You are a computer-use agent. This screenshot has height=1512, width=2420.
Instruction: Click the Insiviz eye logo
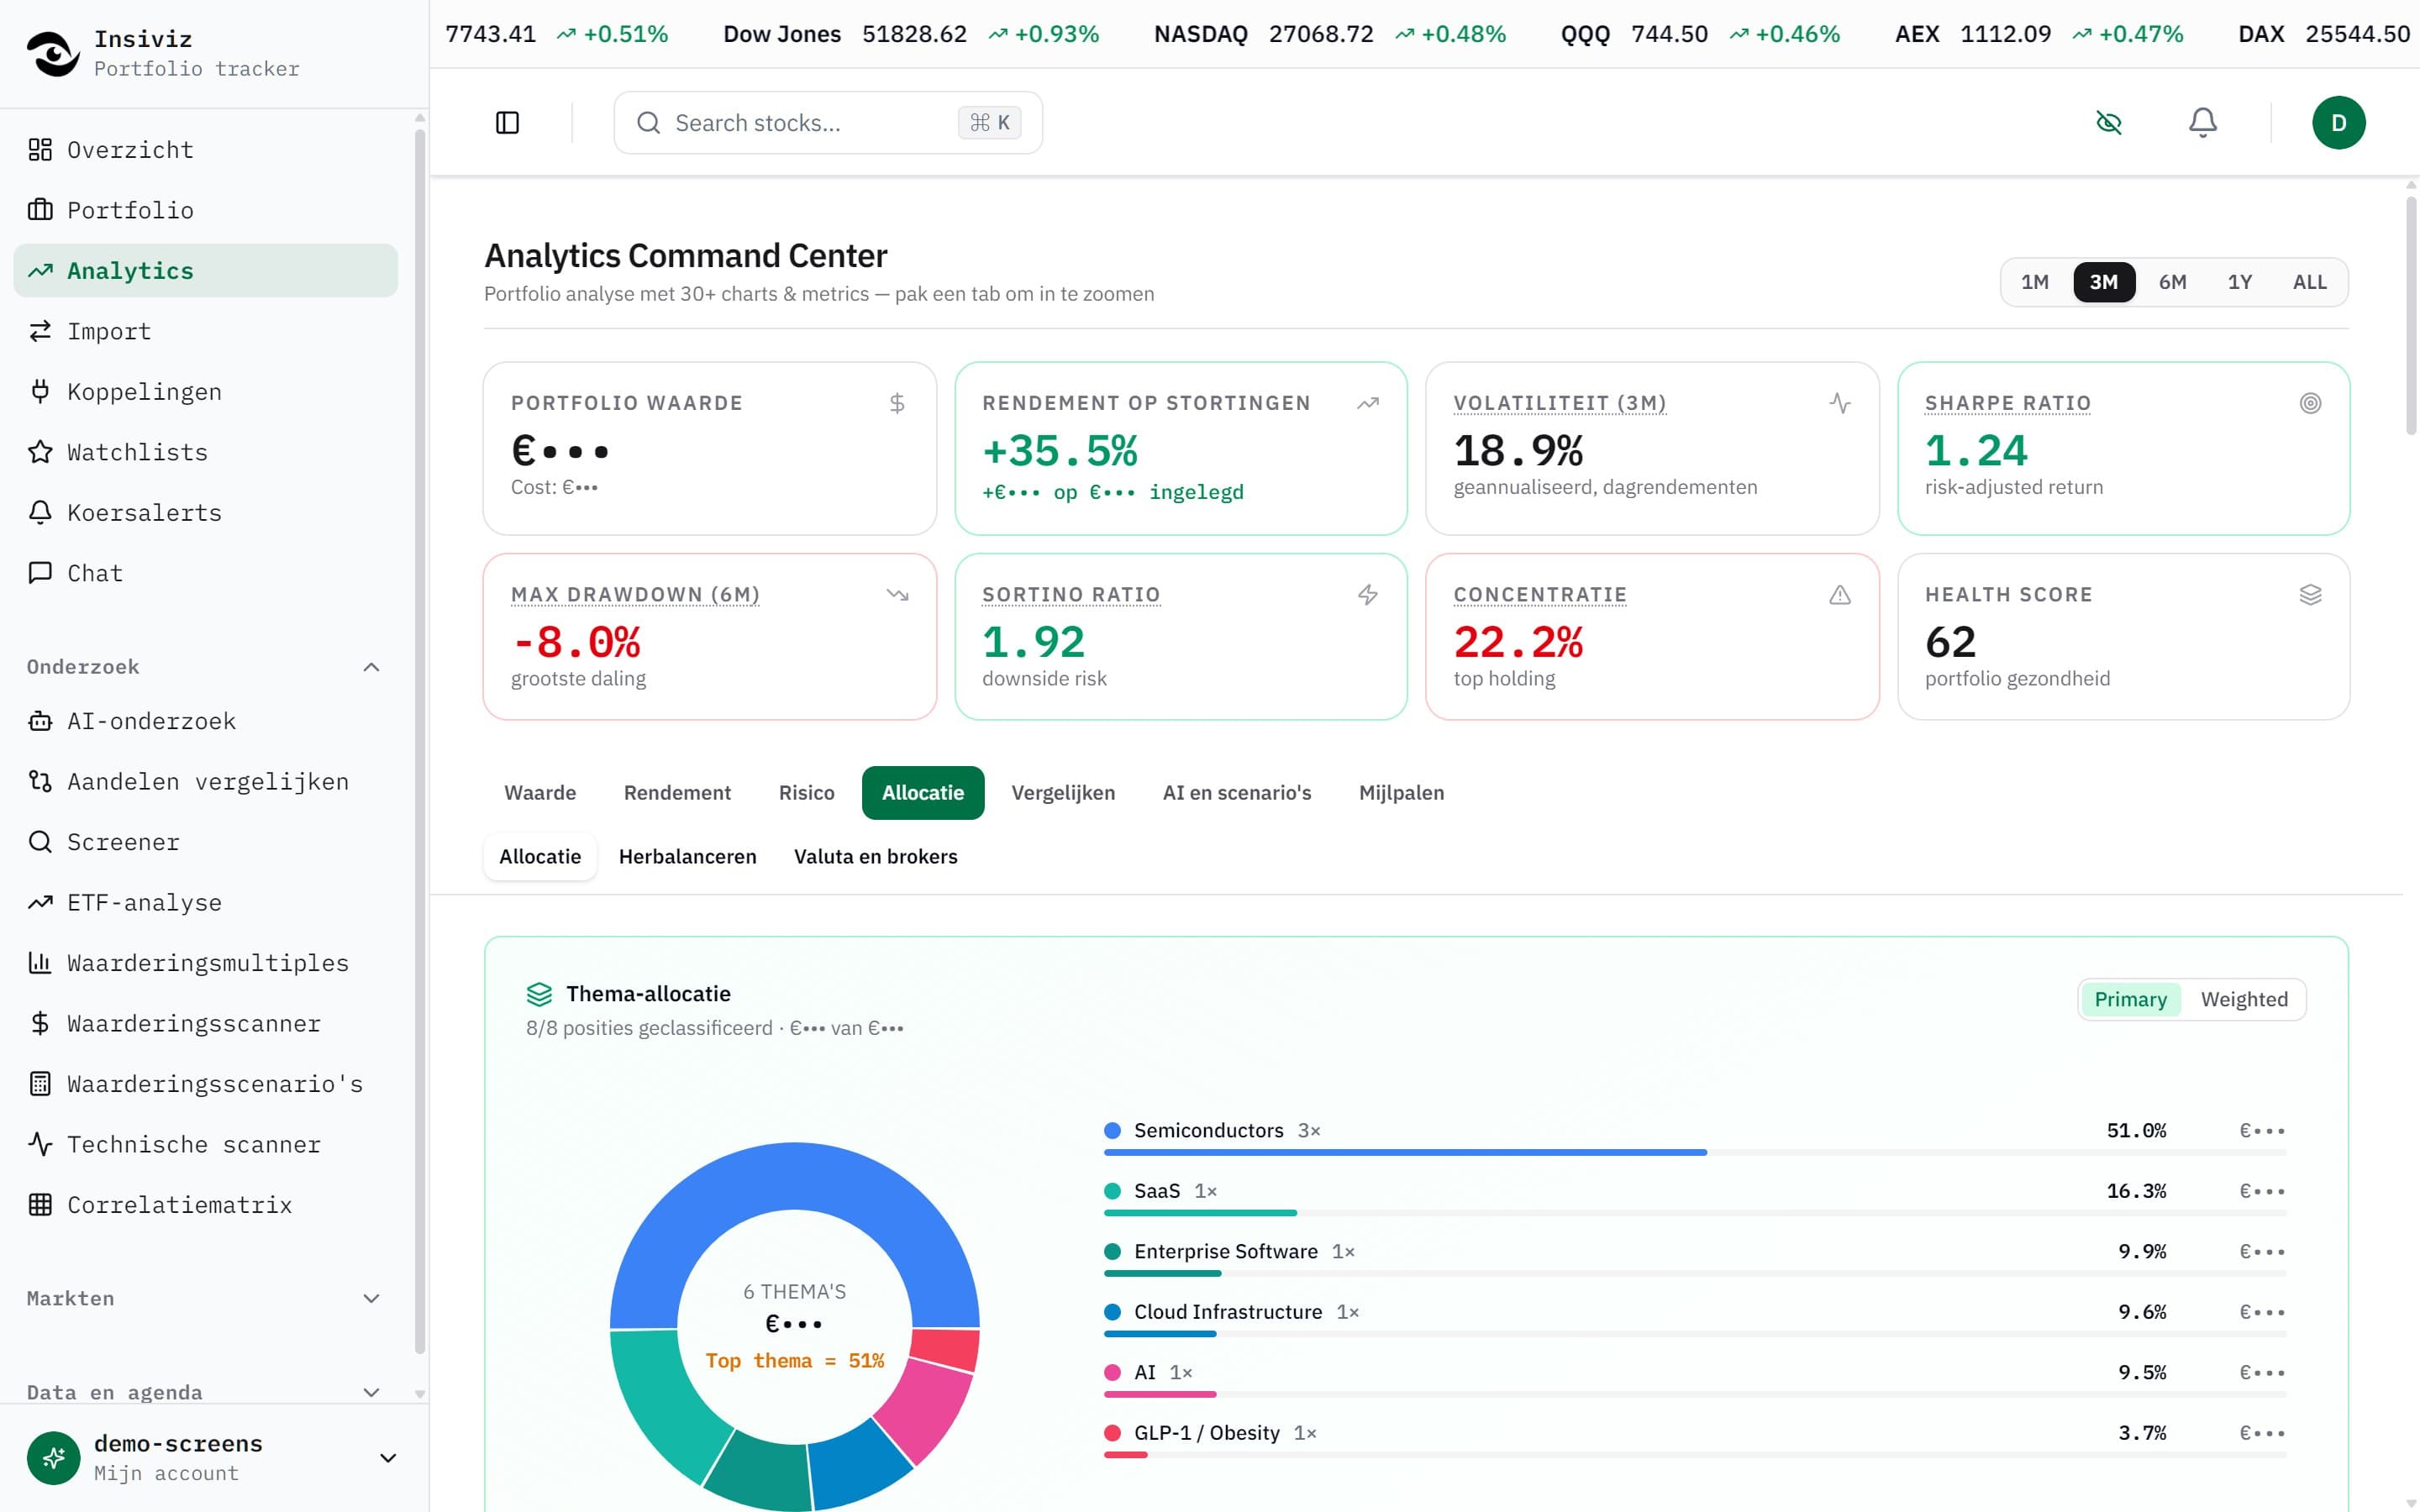(x=53, y=53)
